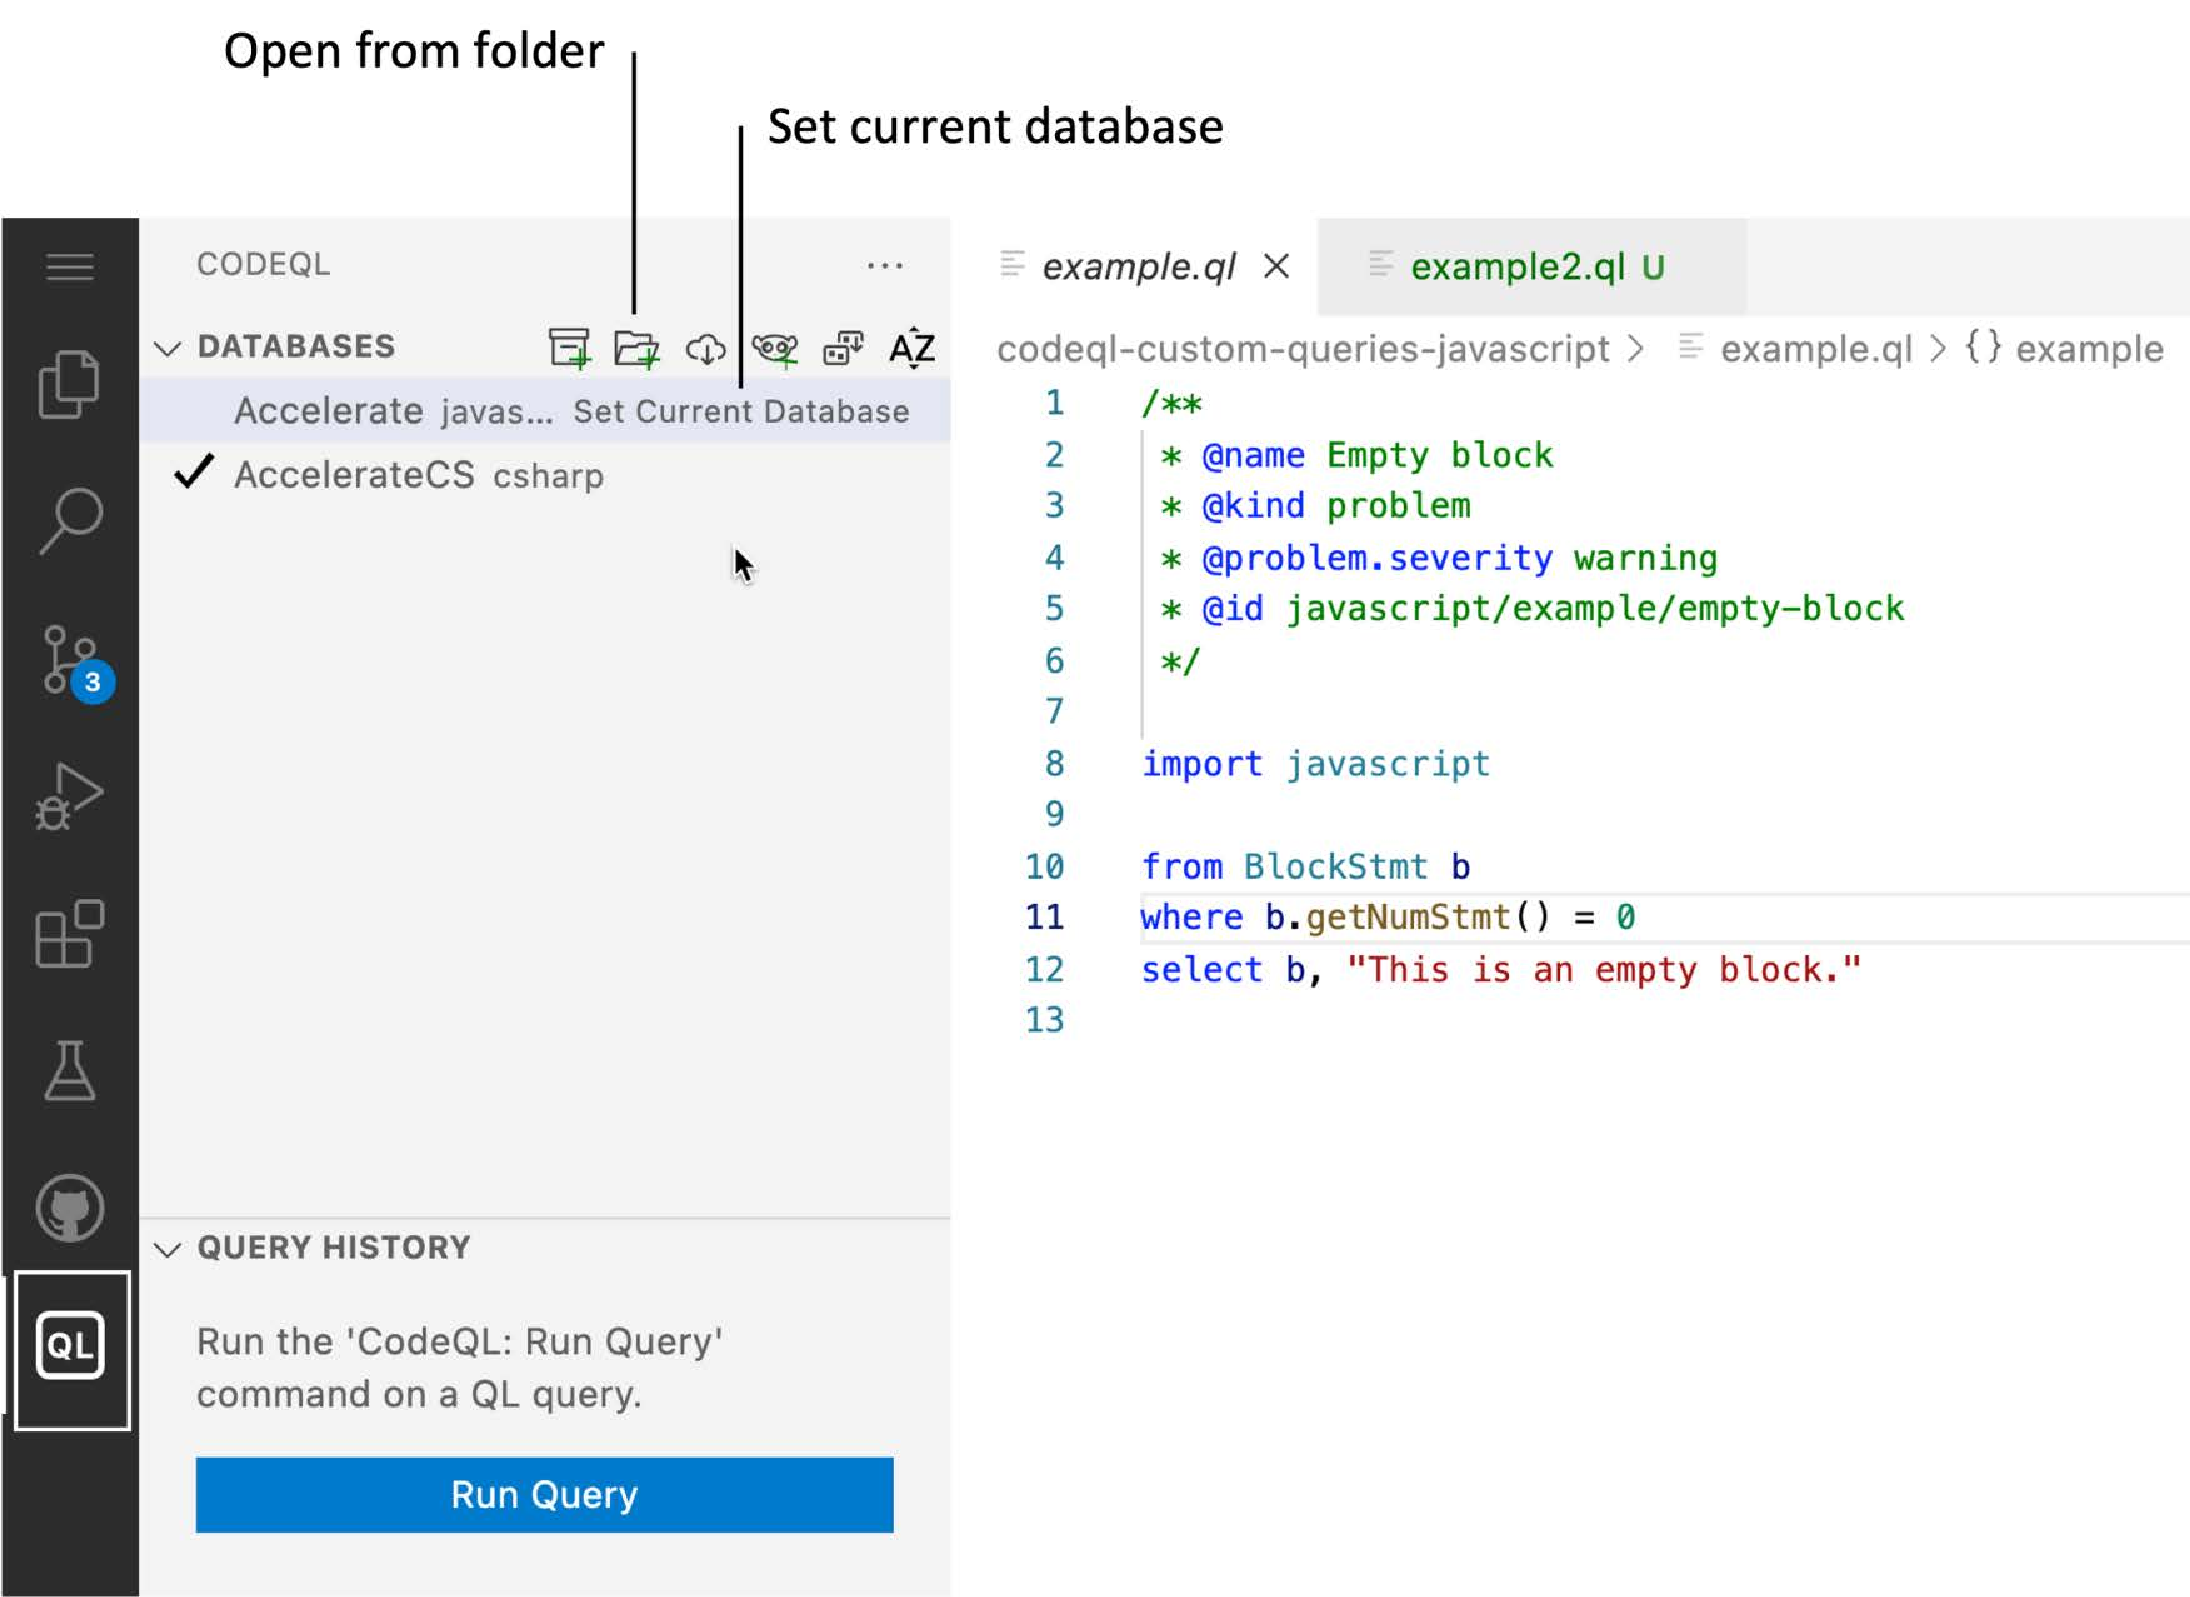Open the Run and Debug view

(69, 797)
